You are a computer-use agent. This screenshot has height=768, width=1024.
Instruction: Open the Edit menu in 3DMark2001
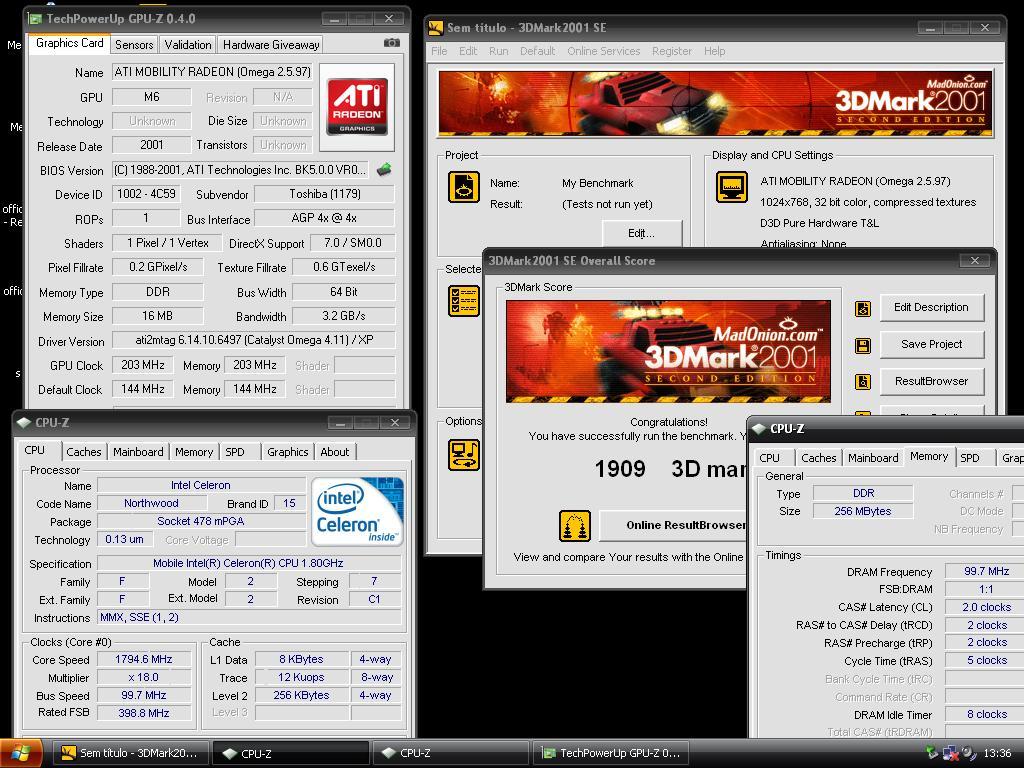(468, 51)
